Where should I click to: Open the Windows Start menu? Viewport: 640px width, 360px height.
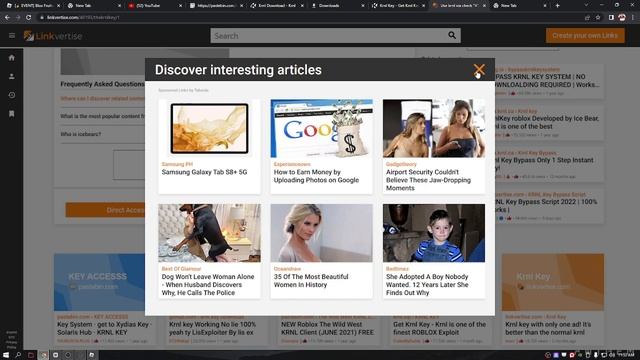tap(6, 355)
